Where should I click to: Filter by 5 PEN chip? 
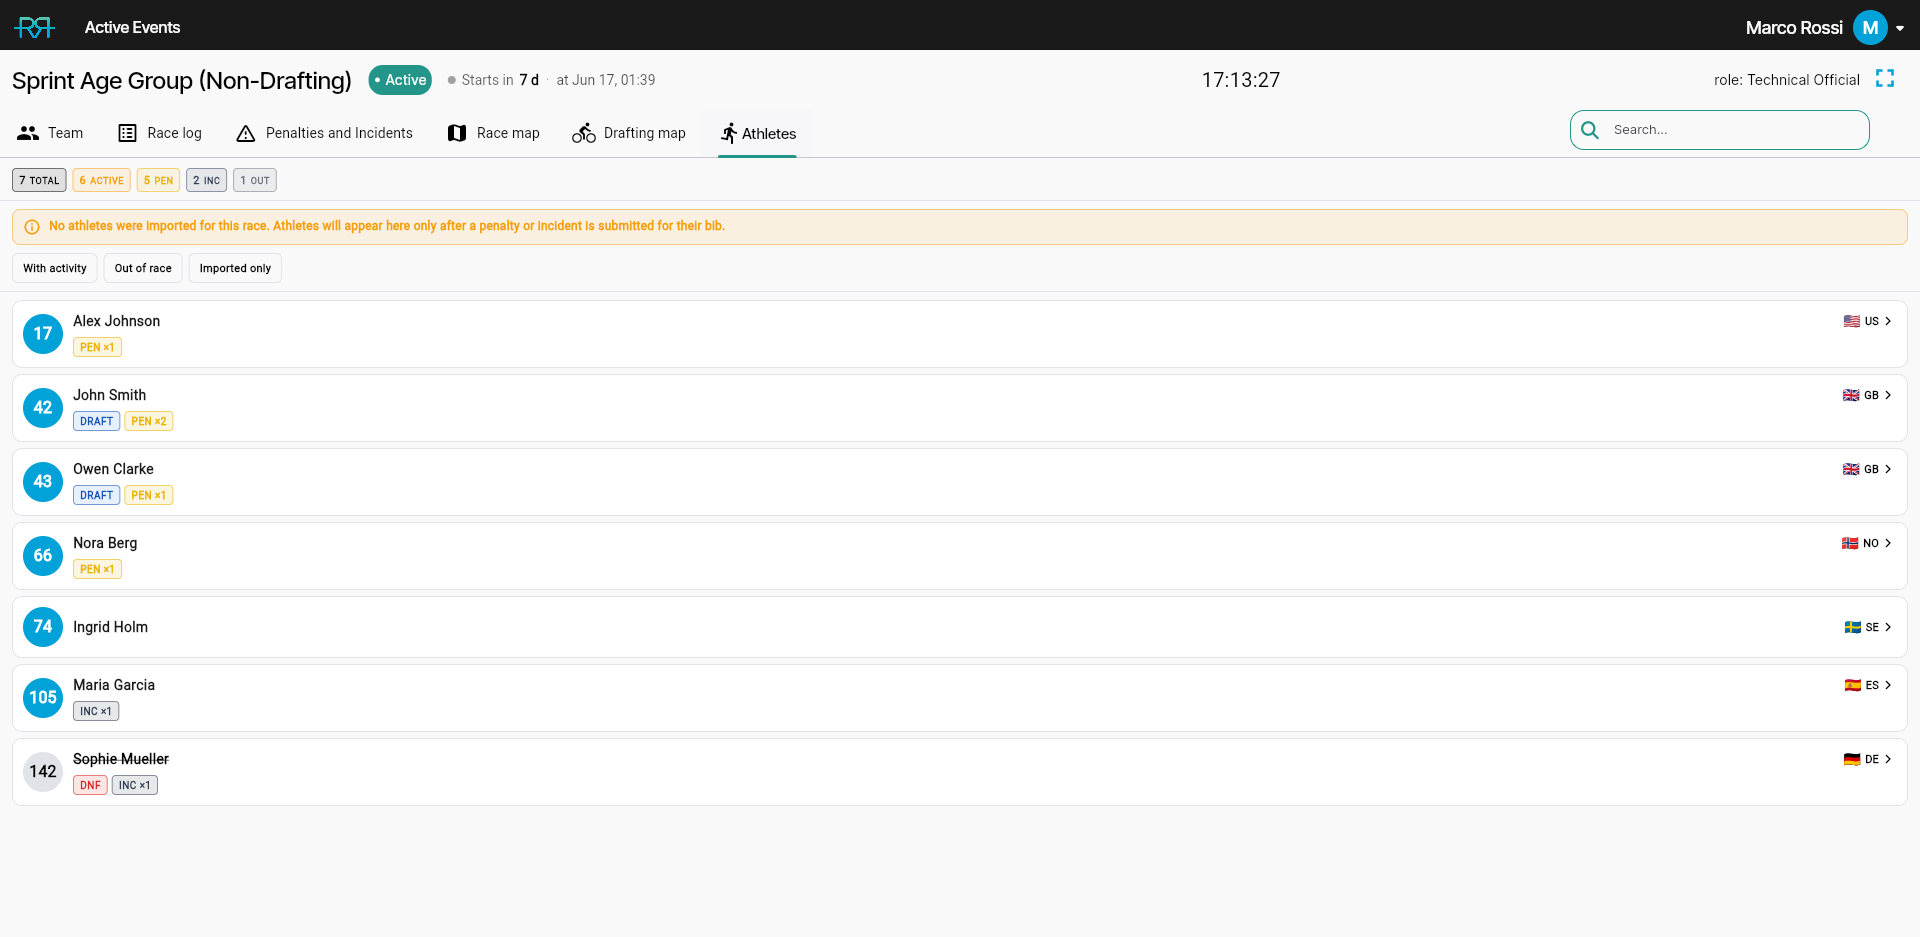(x=158, y=180)
